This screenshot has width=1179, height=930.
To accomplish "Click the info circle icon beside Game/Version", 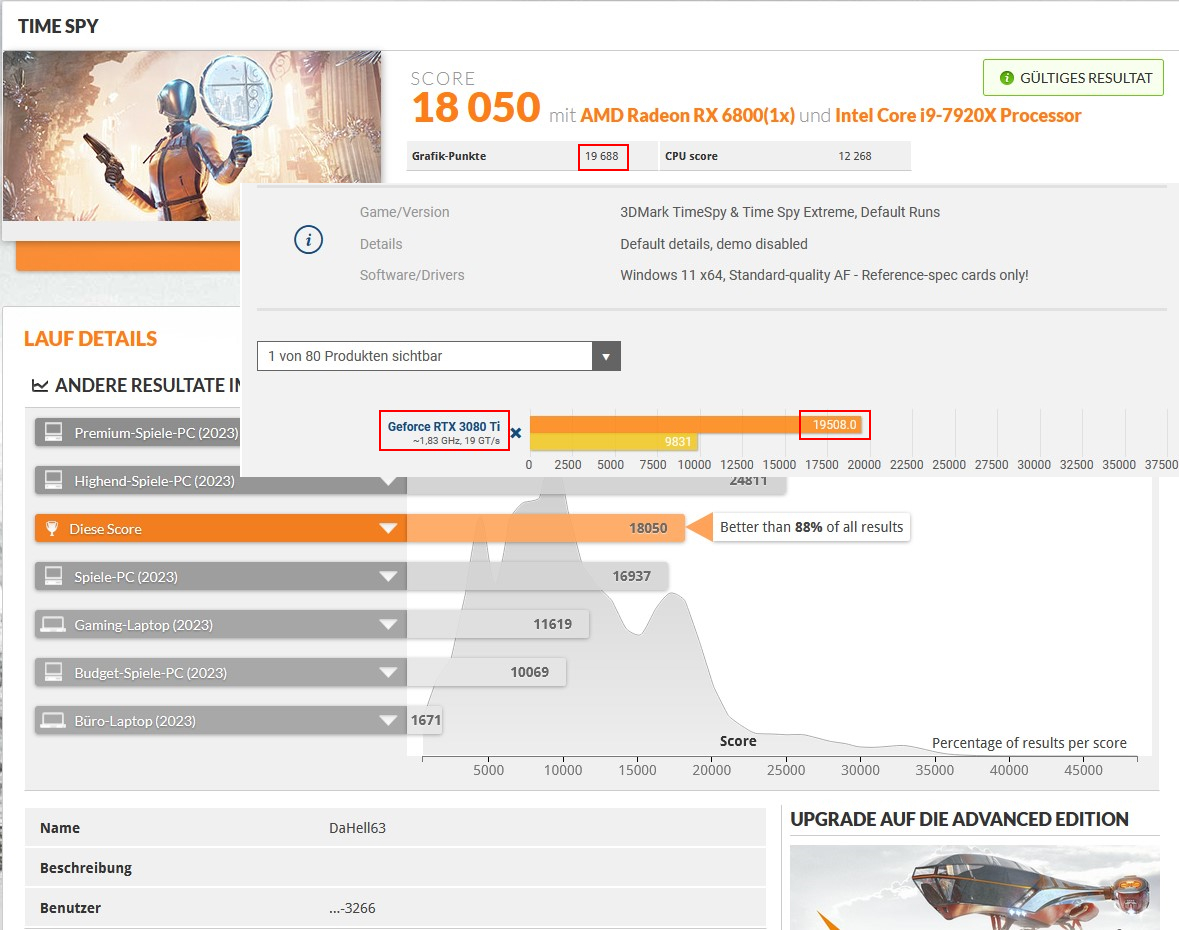I will click(x=308, y=240).
